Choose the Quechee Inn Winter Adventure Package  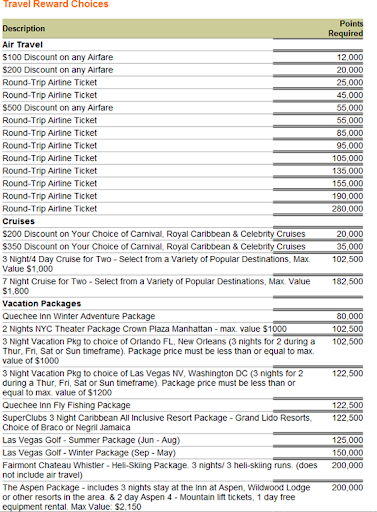pyautogui.click(x=79, y=316)
